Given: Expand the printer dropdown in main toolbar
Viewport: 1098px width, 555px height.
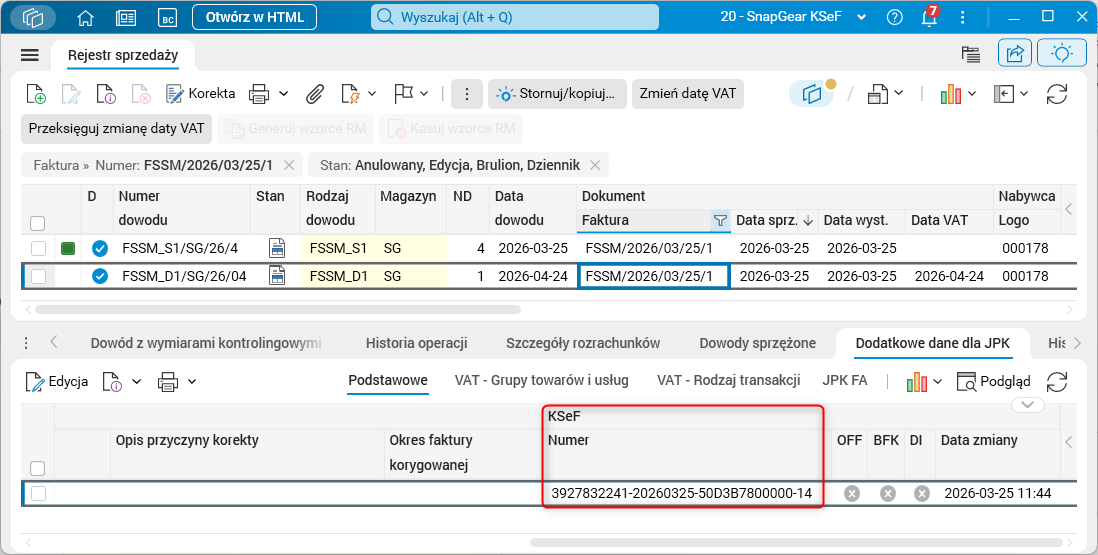Looking at the screenshot, I should coord(284,94).
